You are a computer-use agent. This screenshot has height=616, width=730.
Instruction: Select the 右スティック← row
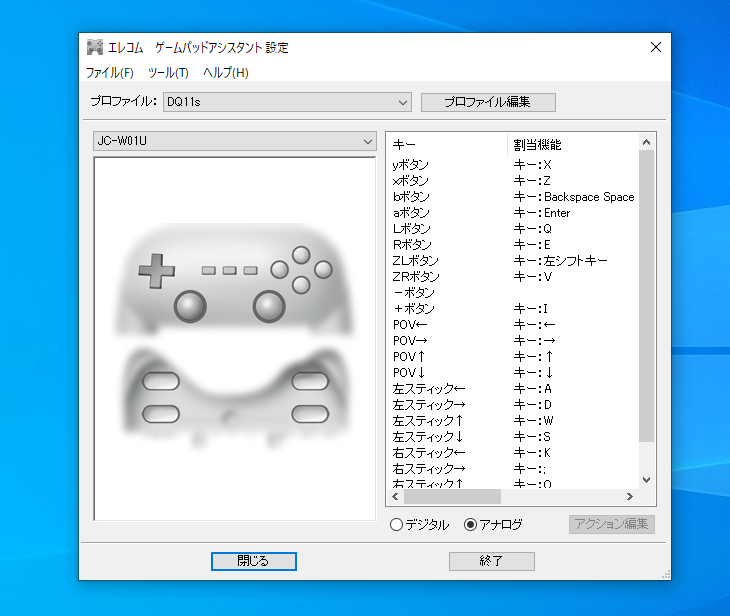[x=513, y=453]
